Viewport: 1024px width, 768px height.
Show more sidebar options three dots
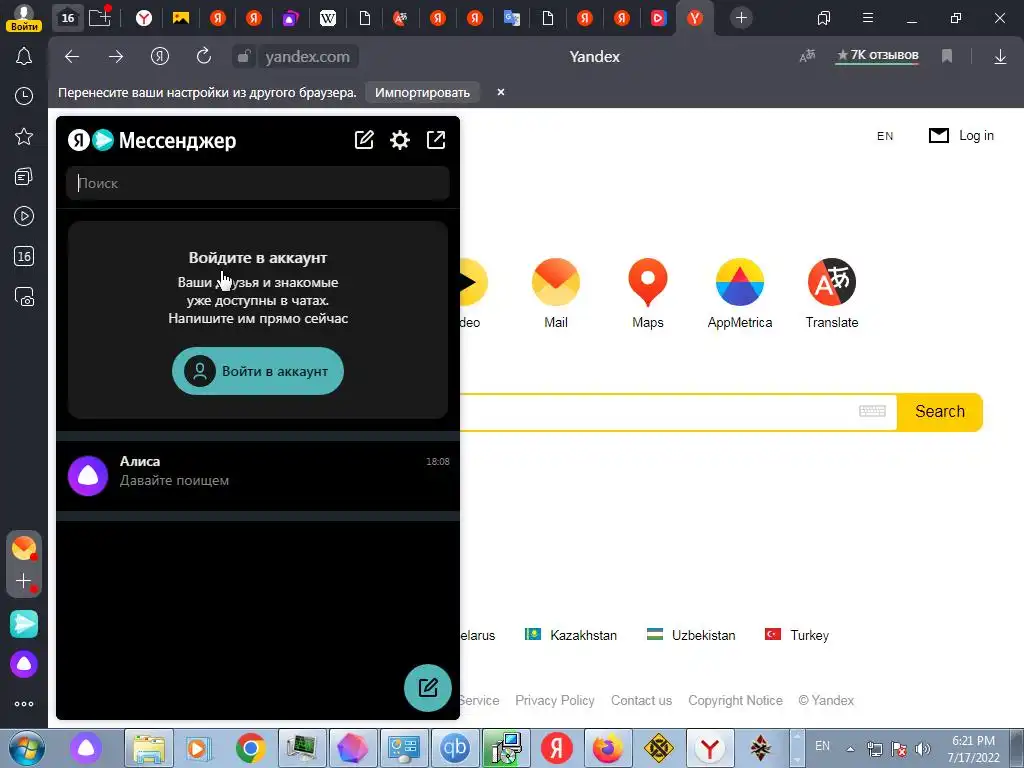pyautogui.click(x=24, y=704)
